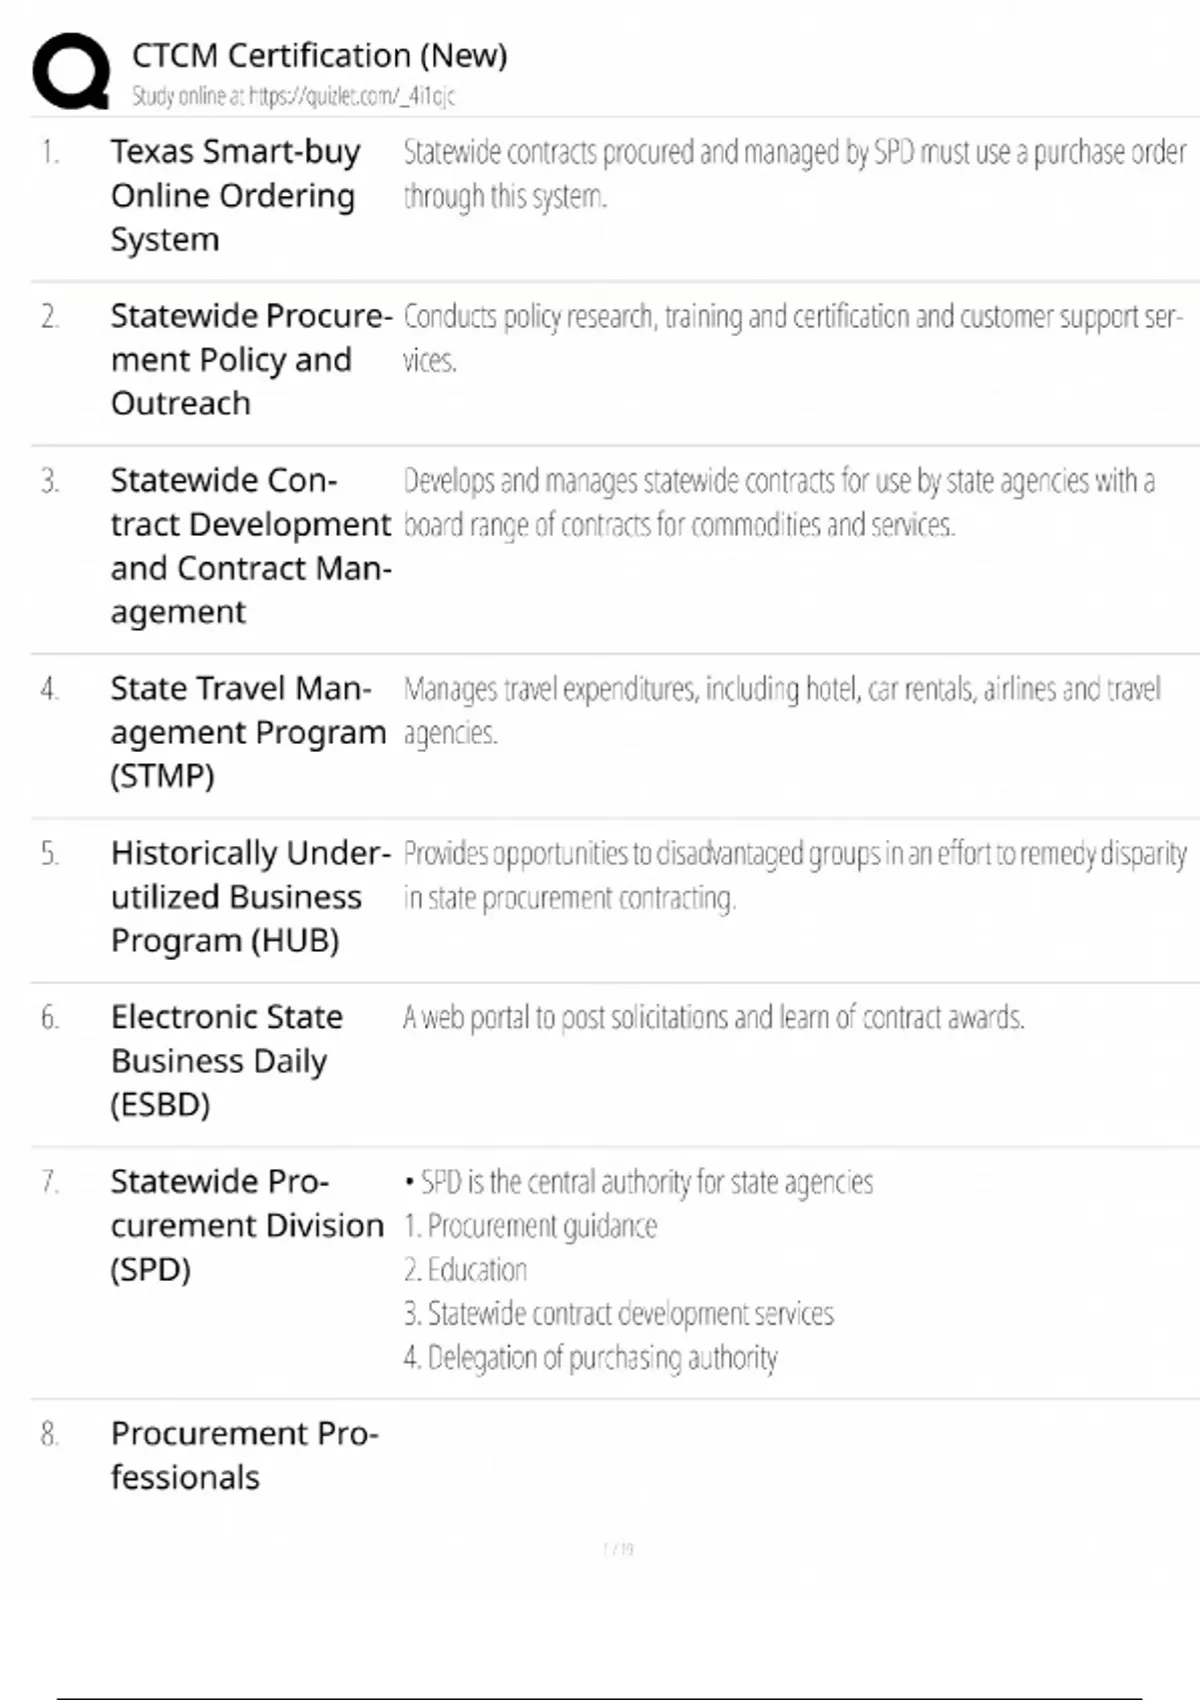Viewport: 1200px width, 1700px height.
Task: Click the definition about managing travel expenditures
Action: coord(781,710)
